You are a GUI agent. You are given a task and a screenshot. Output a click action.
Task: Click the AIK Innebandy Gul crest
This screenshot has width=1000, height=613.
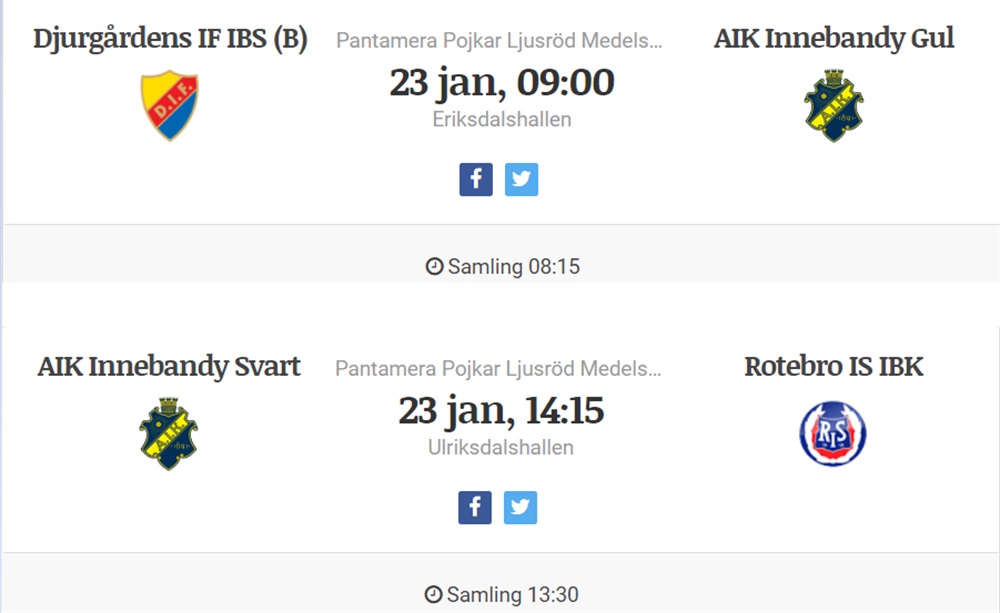[x=834, y=105]
